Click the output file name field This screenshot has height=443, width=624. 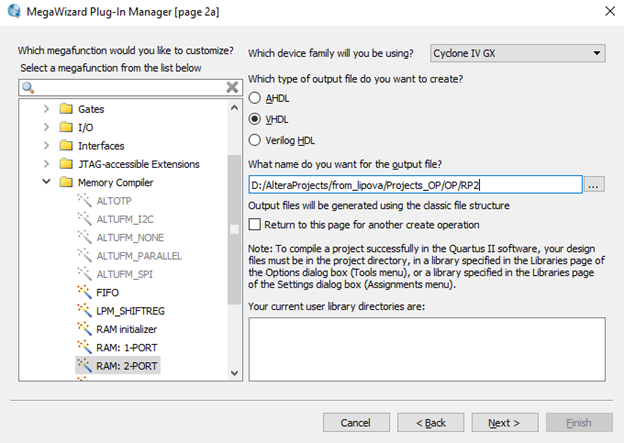click(x=415, y=184)
